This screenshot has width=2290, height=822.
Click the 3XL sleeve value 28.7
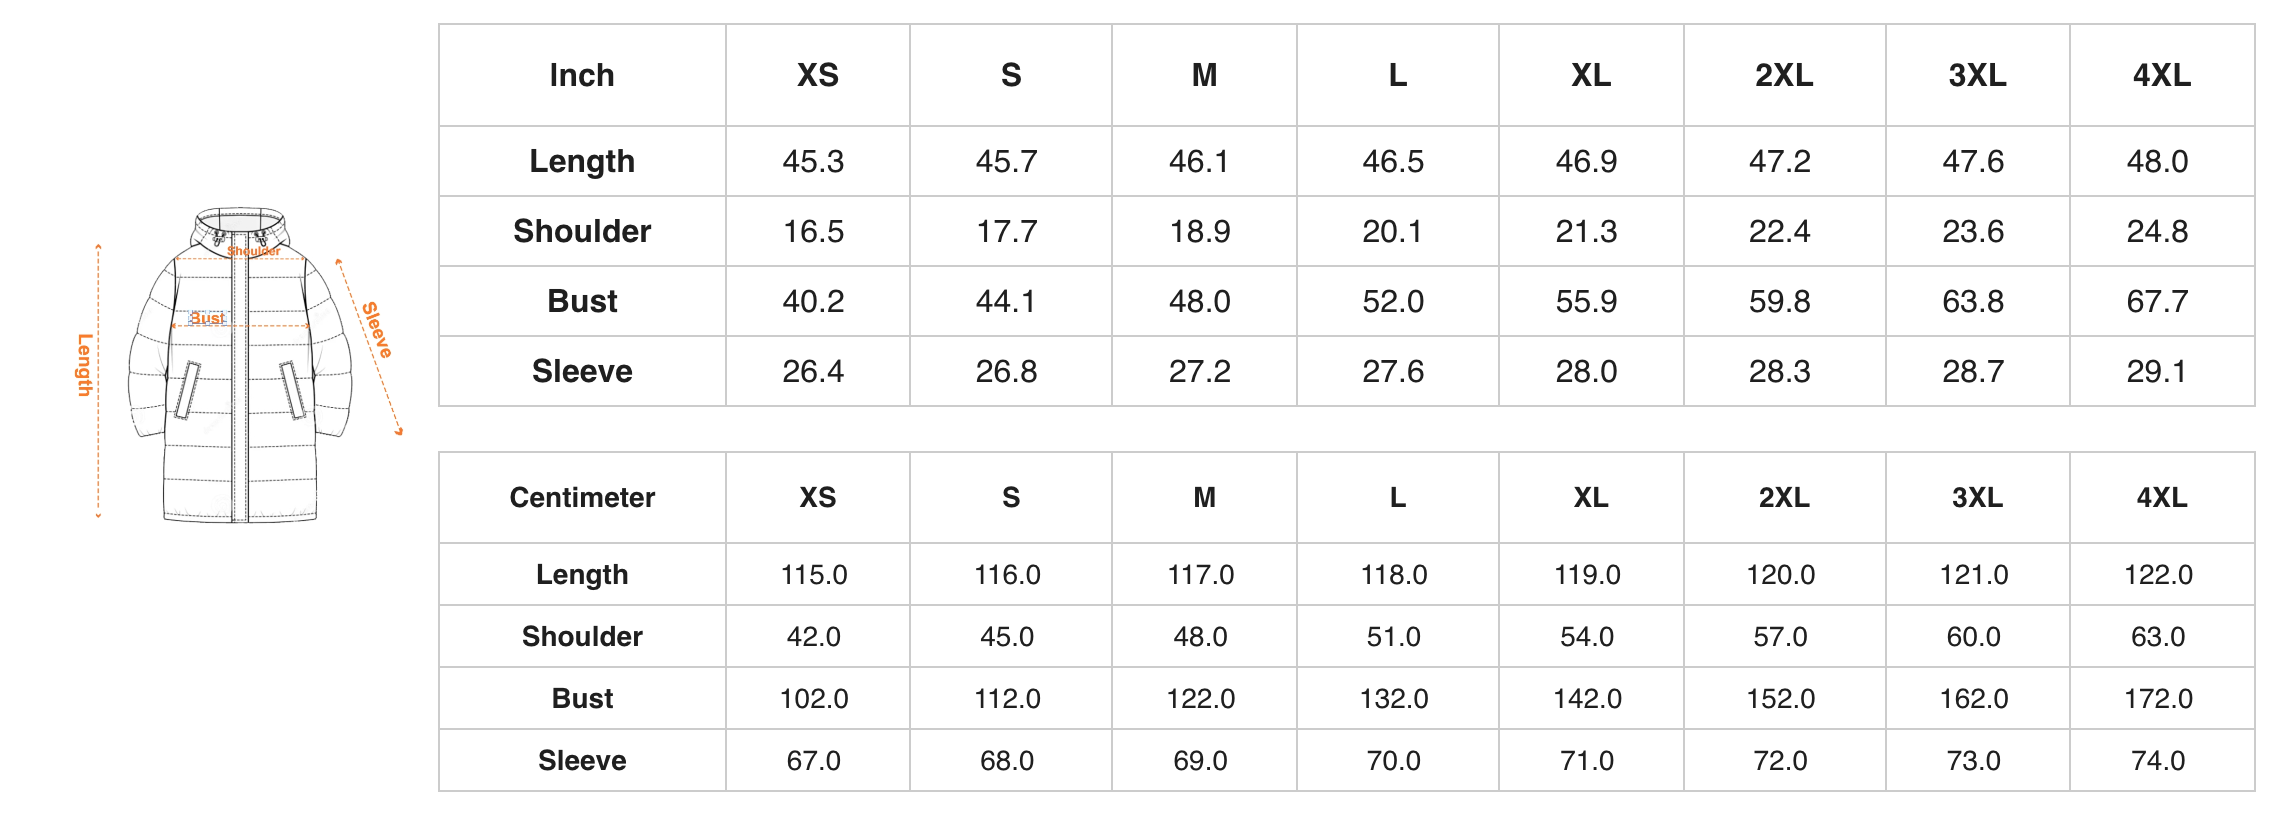[1973, 371]
